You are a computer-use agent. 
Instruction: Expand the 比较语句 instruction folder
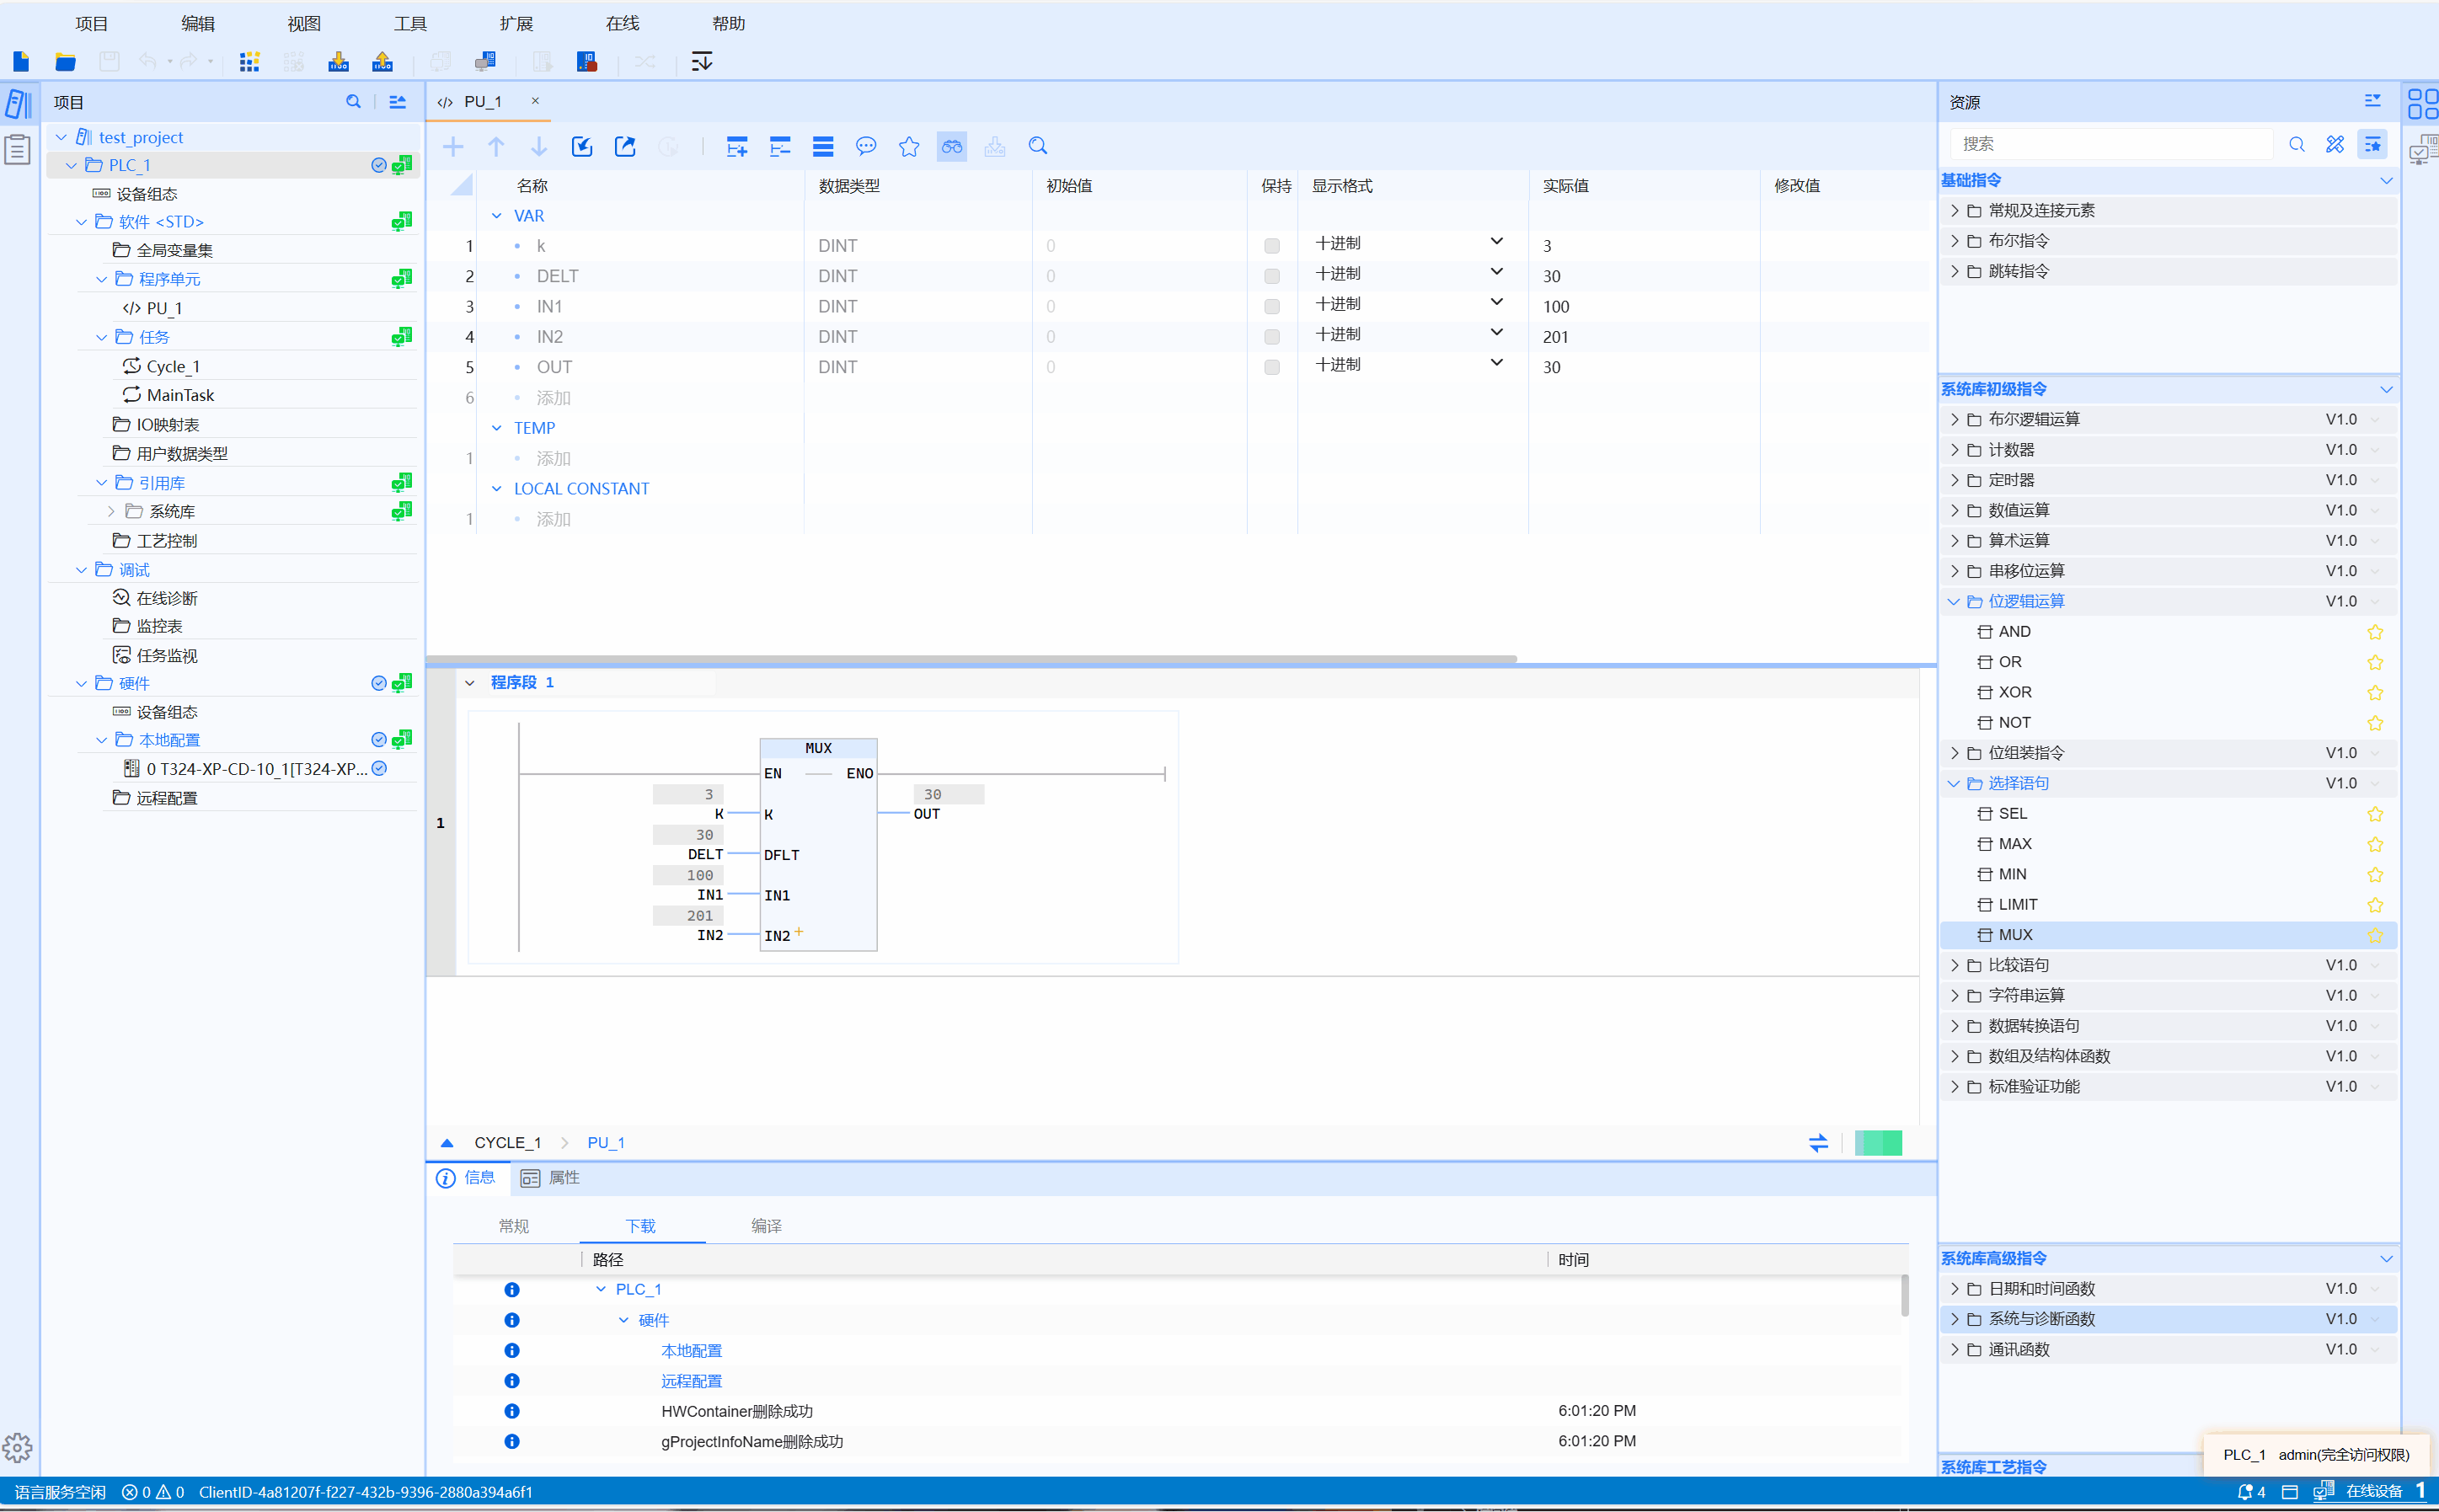[1954, 965]
